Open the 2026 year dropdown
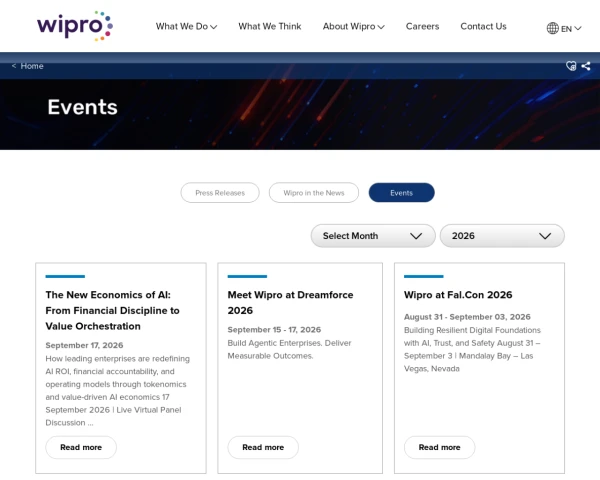The width and height of the screenshot is (600, 480). 502,236
